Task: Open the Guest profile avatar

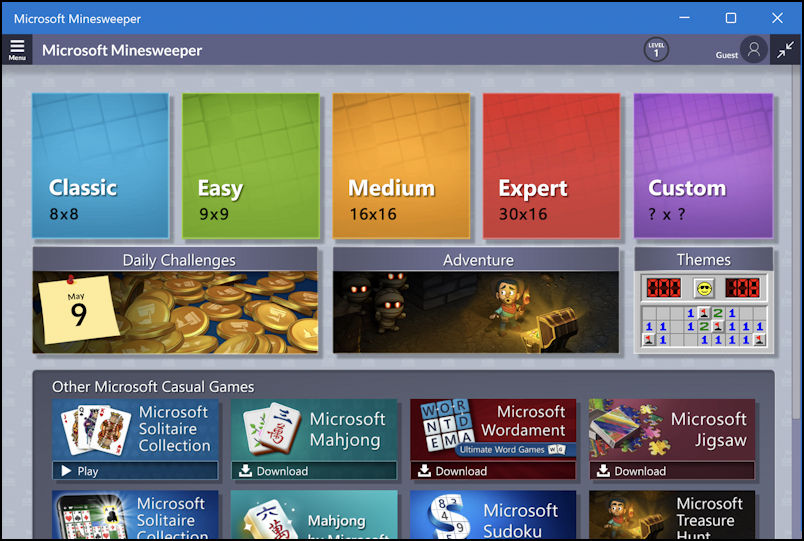Action: [x=753, y=50]
